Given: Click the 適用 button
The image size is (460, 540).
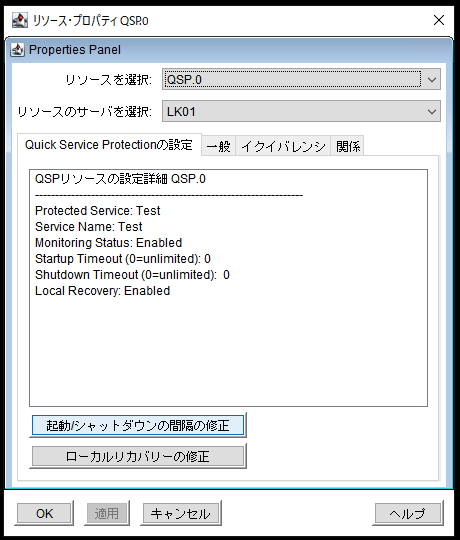Looking at the screenshot, I should pos(107,513).
